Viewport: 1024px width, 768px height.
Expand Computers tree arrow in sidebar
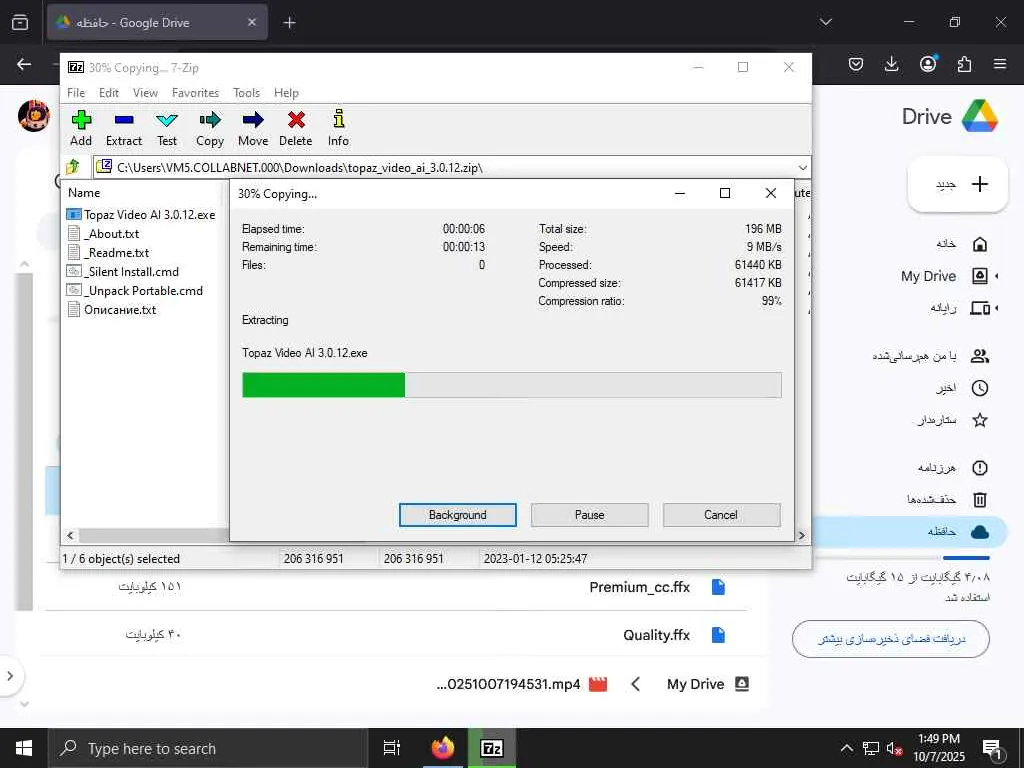pyautogui.click(x=997, y=308)
